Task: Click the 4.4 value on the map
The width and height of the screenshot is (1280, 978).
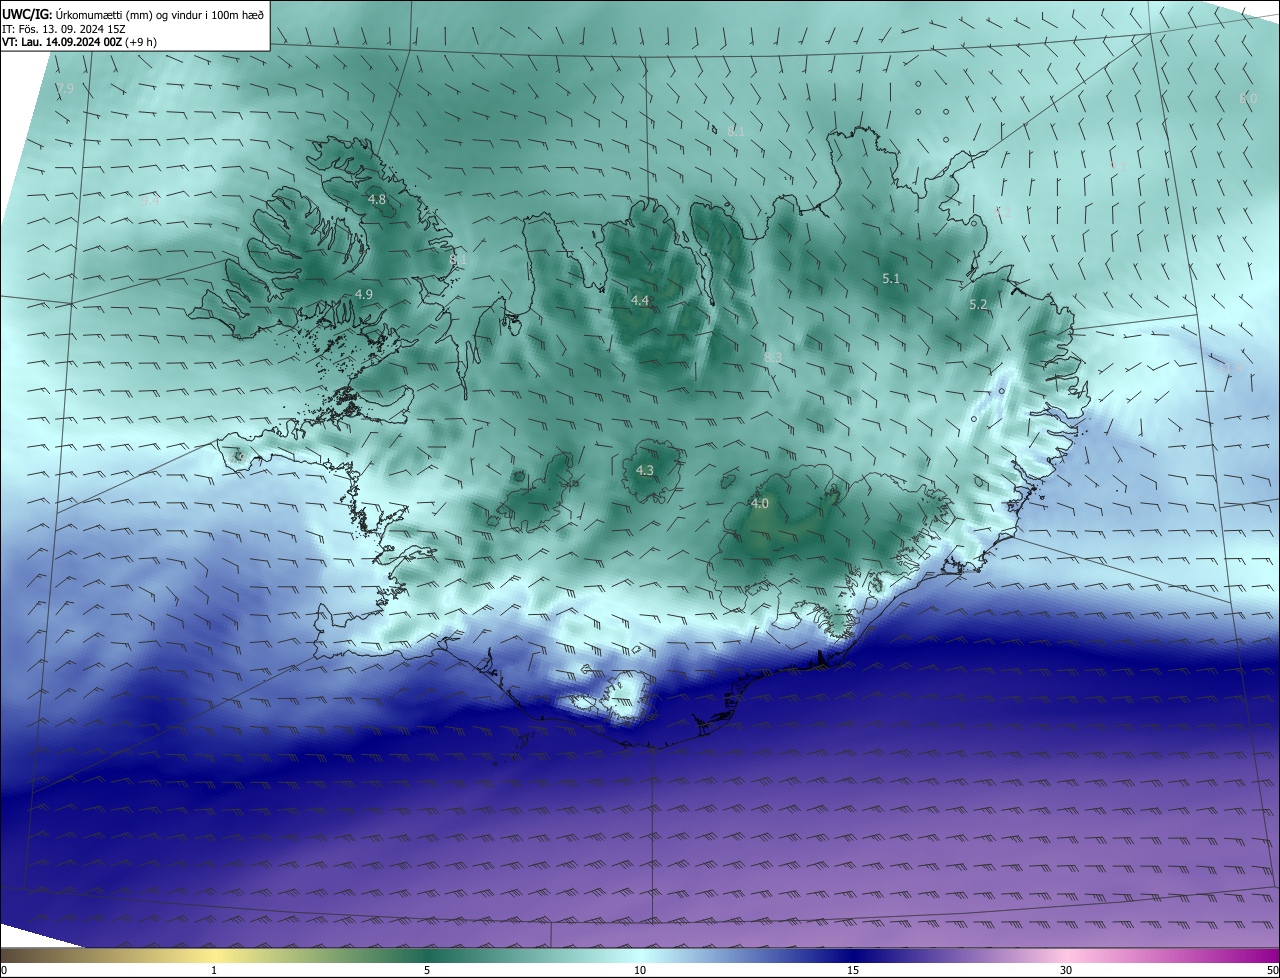Action: click(x=640, y=301)
